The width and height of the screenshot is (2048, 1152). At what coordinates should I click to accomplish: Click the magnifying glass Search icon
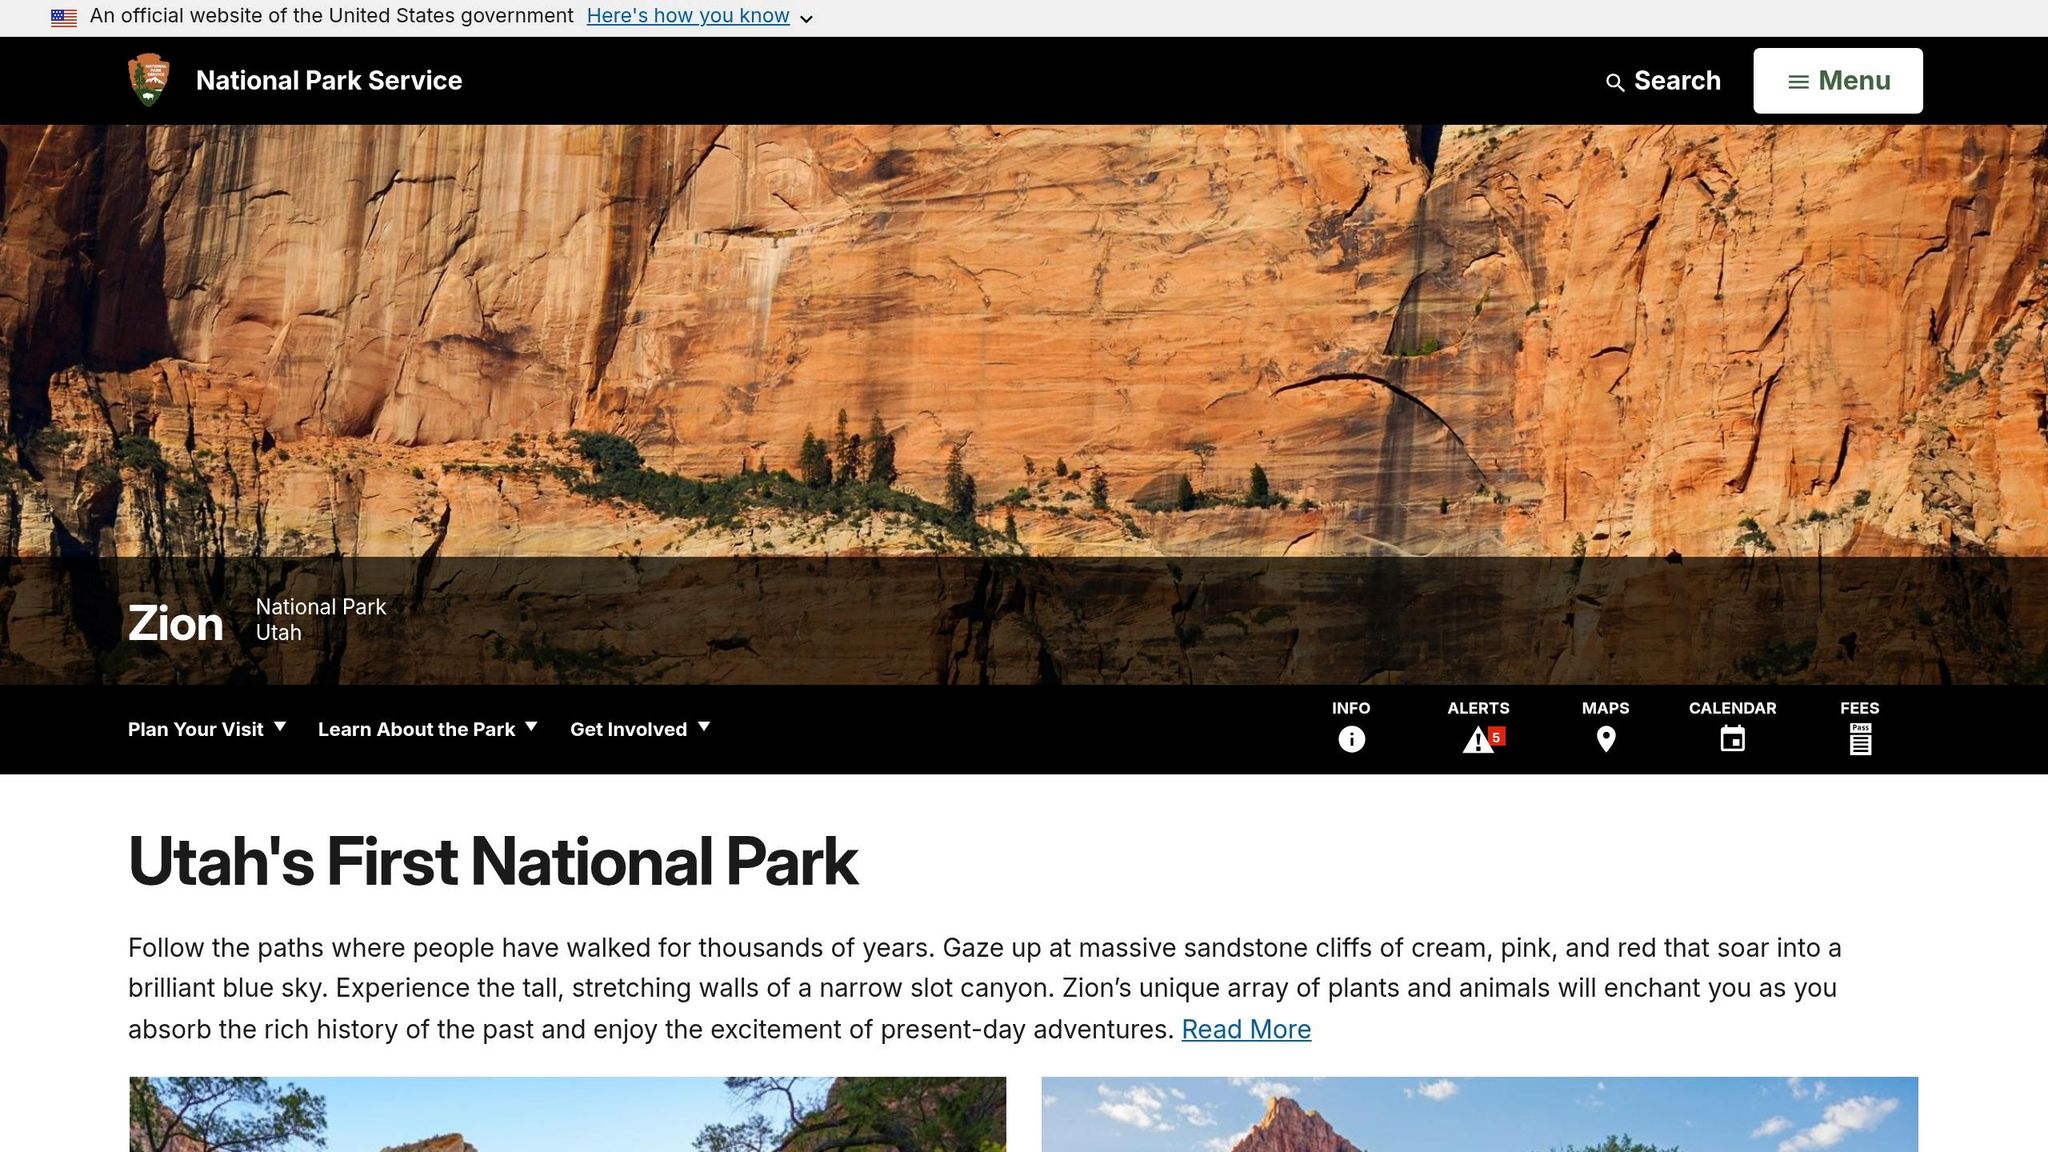pos(1615,82)
